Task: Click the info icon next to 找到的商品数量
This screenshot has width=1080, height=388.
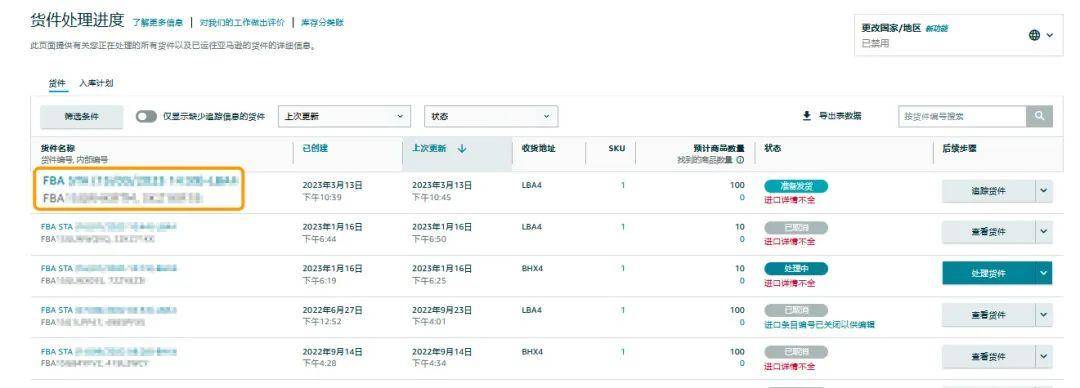Action: click(x=740, y=160)
